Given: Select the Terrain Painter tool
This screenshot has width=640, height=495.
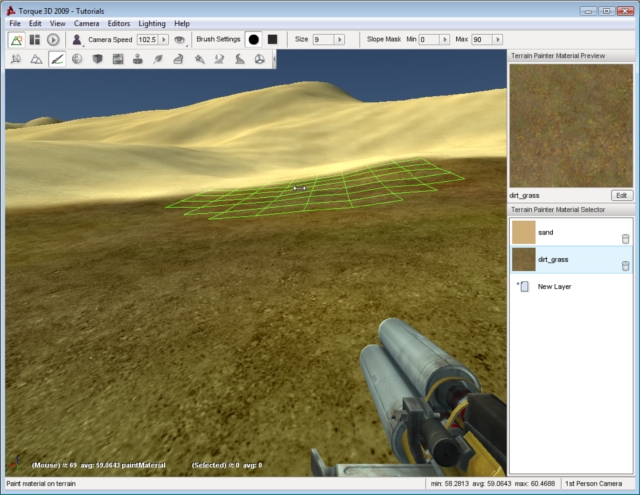Looking at the screenshot, I should click(x=57, y=60).
